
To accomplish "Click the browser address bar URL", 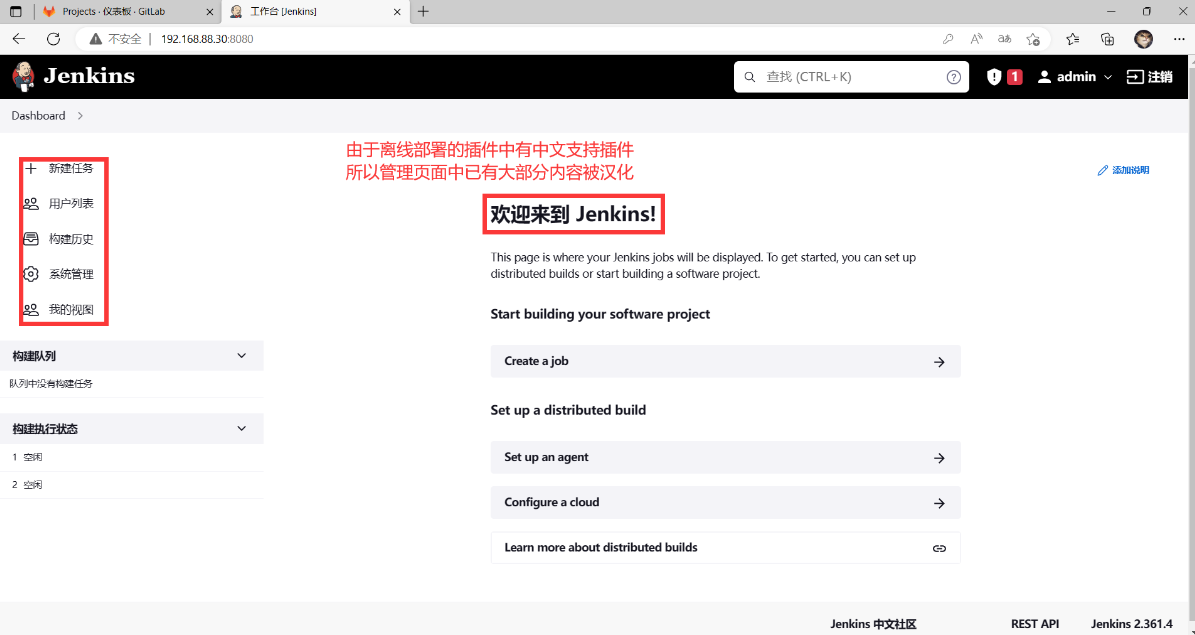I will click(x=207, y=39).
